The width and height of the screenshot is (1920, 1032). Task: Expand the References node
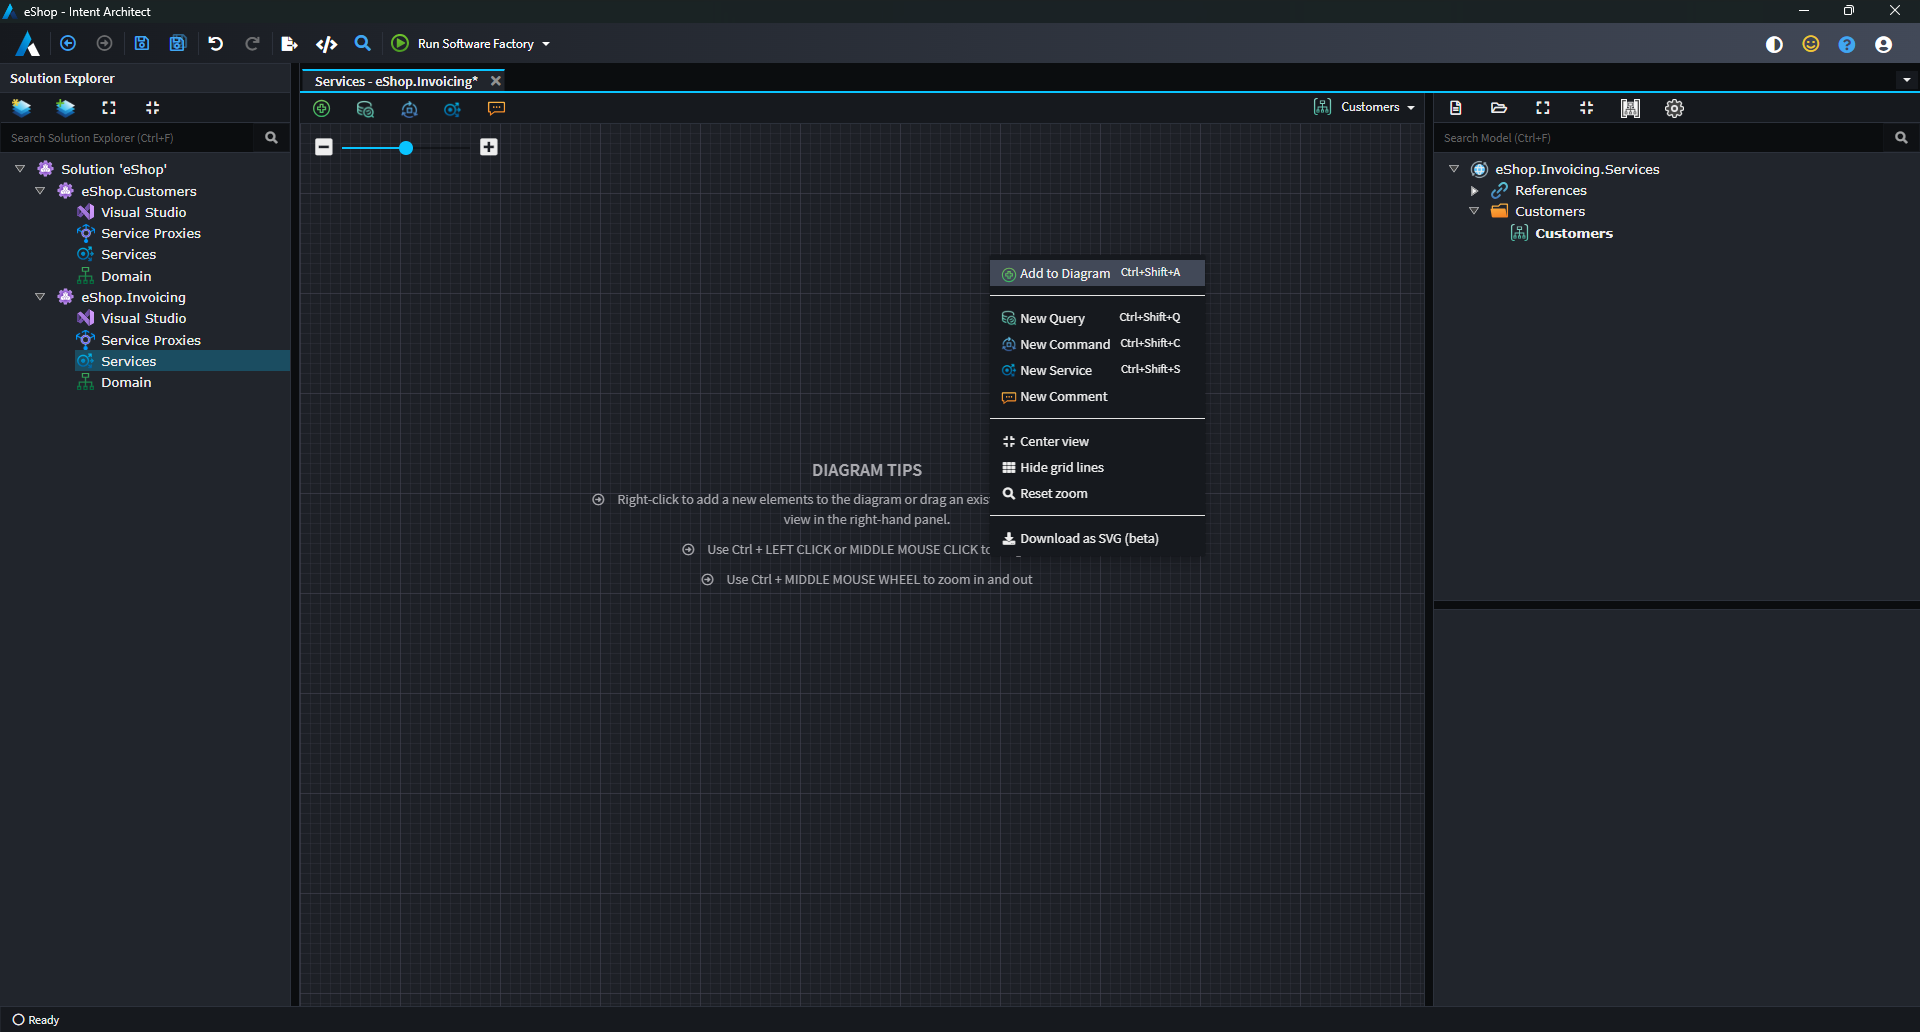pyautogui.click(x=1474, y=190)
